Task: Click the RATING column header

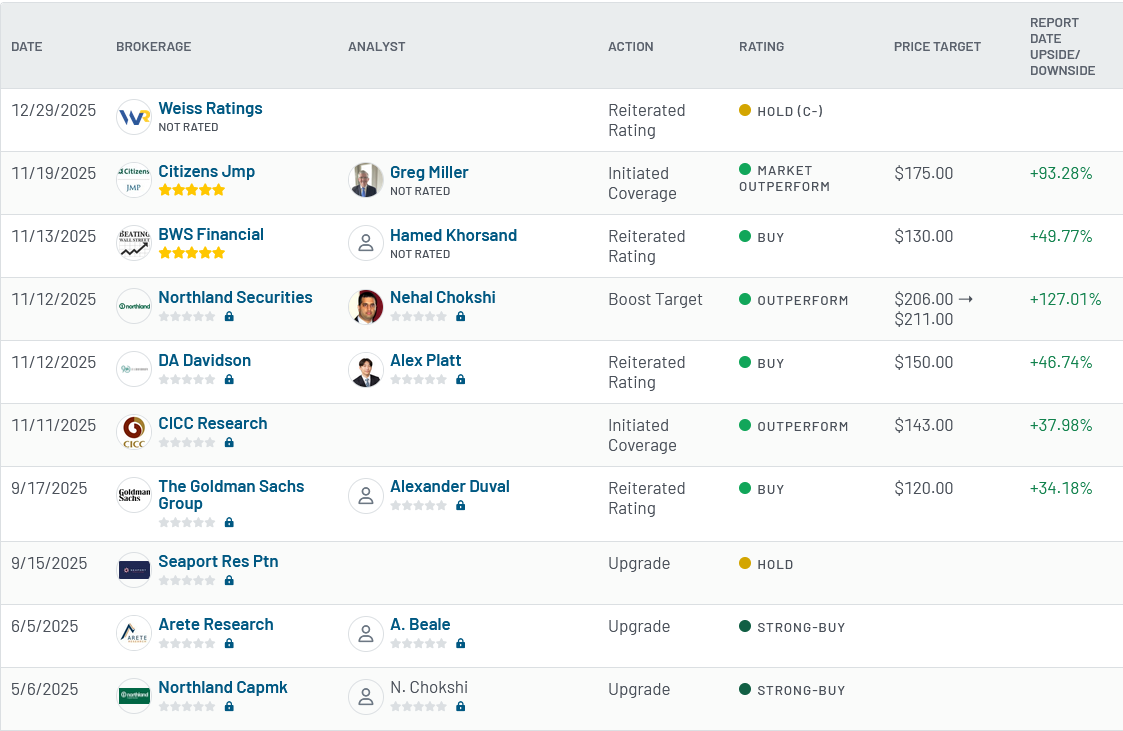Action: [x=761, y=47]
